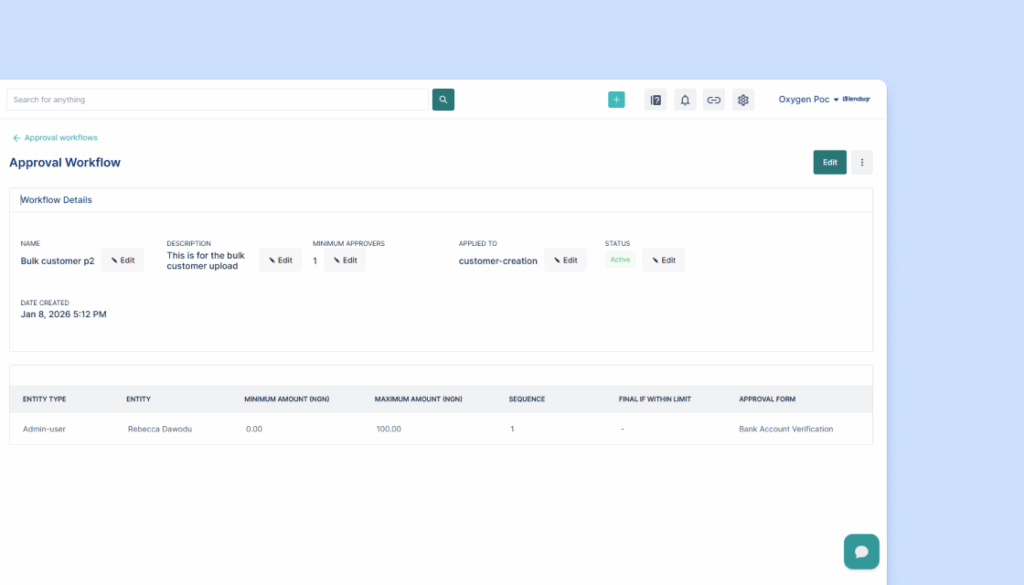This screenshot has height=585, width=1024.
Task: Open the help guide book icon
Action: (x=656, y=99)
